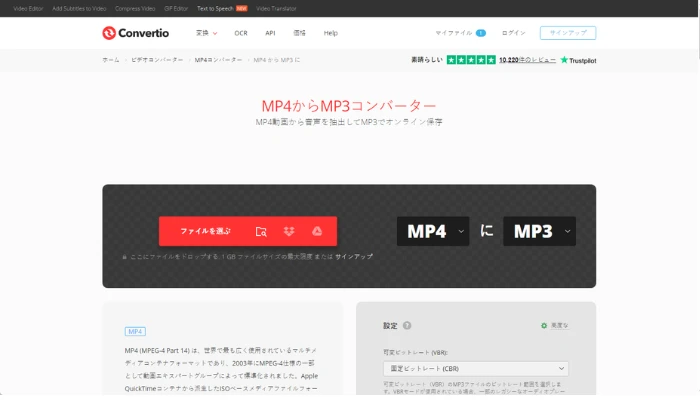Image resolution: width=700 pixels, height=400 pixels.
Task: Click the lock icon beside drop hint
Action: click(x=125, y=257)
